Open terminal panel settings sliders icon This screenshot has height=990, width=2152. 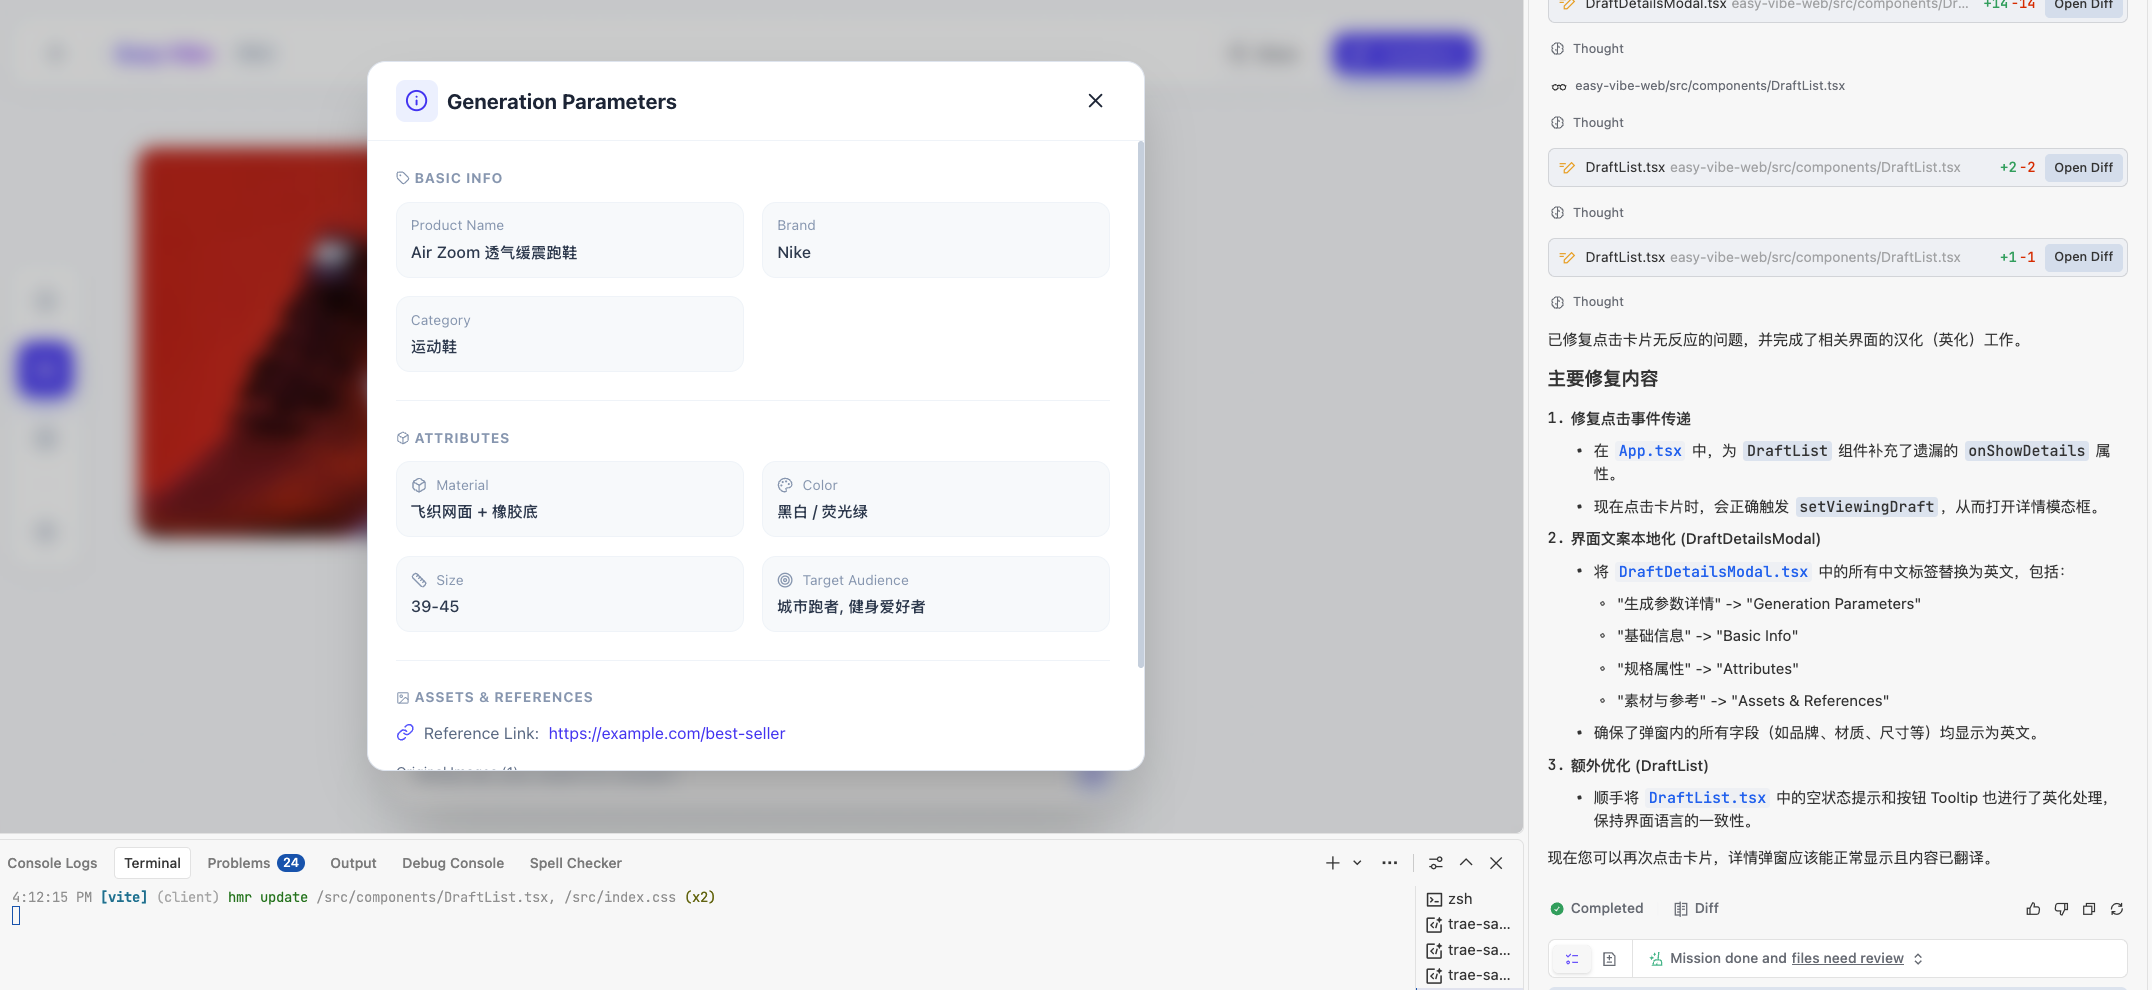1436,863
